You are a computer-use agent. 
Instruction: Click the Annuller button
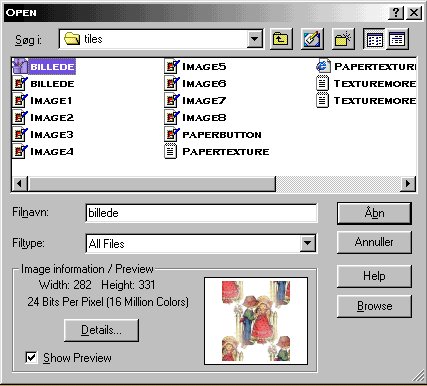(374, 242)
